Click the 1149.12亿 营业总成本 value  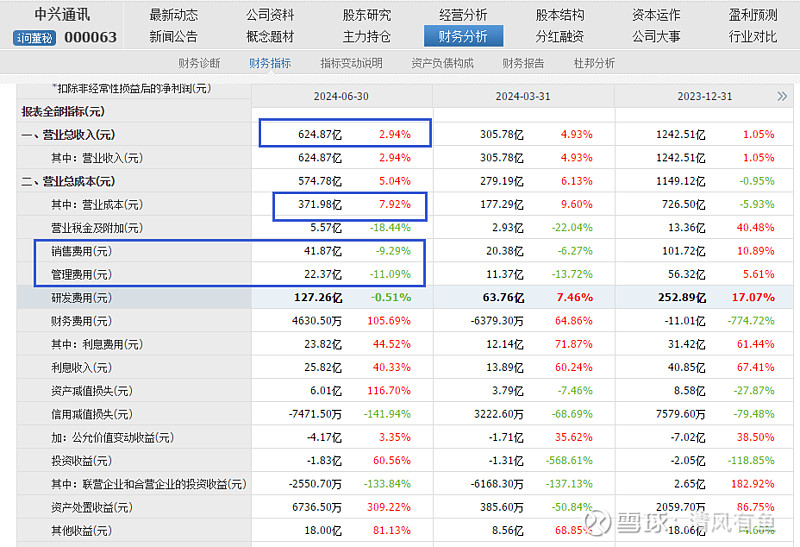681,181
